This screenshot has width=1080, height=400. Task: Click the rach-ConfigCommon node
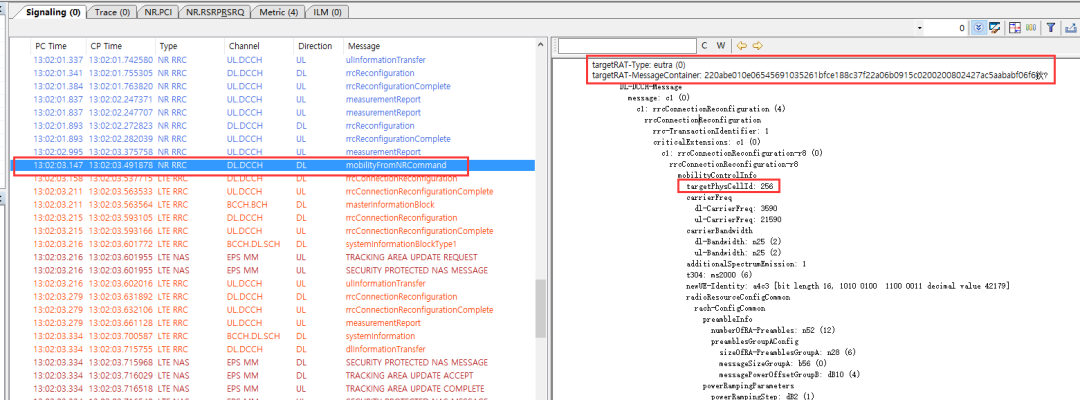pos(731,308)
